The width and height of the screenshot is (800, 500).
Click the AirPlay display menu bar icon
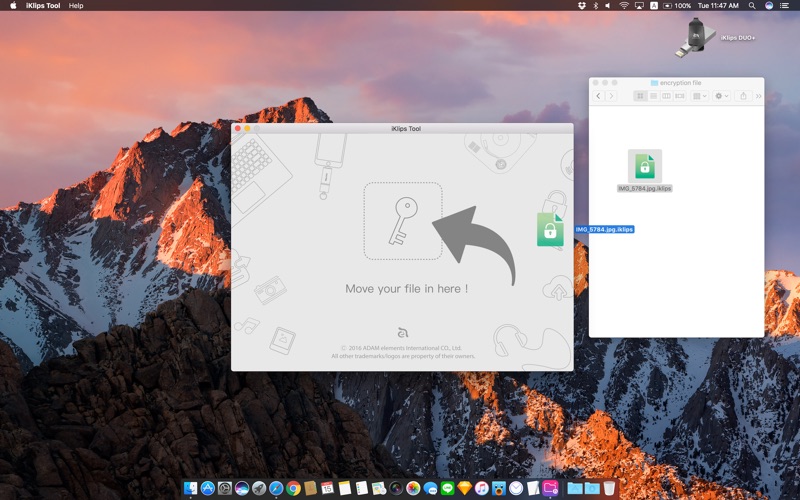[x=639, y=6]
